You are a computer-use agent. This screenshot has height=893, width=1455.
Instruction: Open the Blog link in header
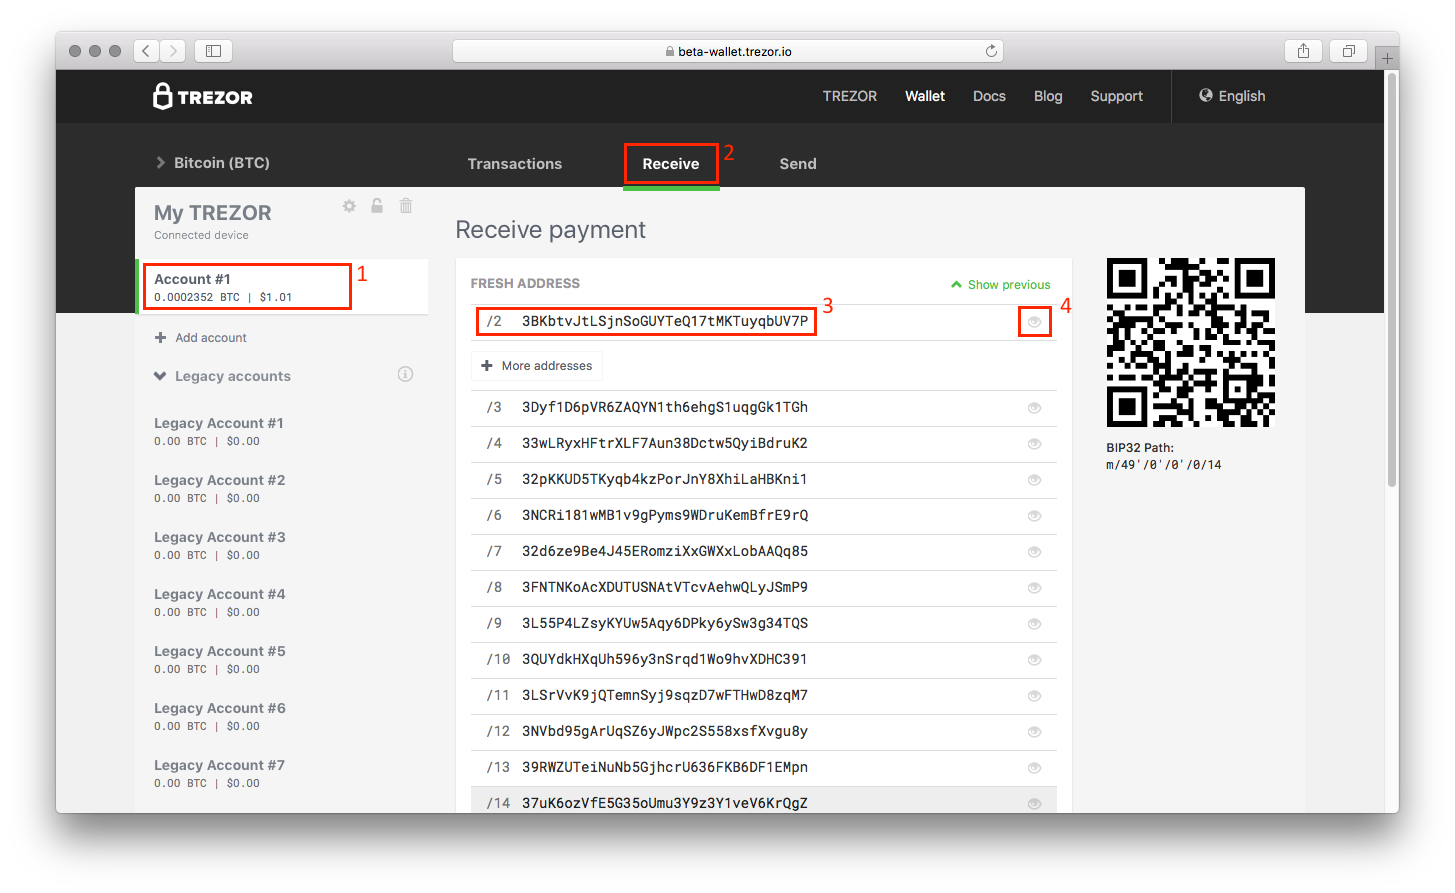pyautogui.click(x=1048, y=96)
